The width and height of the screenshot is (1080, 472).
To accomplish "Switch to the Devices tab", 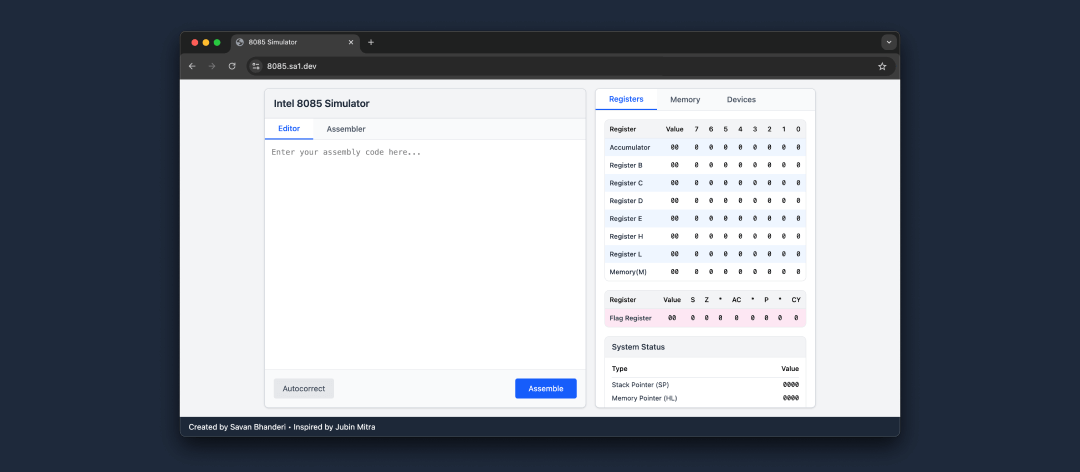I will click(741, 100).
